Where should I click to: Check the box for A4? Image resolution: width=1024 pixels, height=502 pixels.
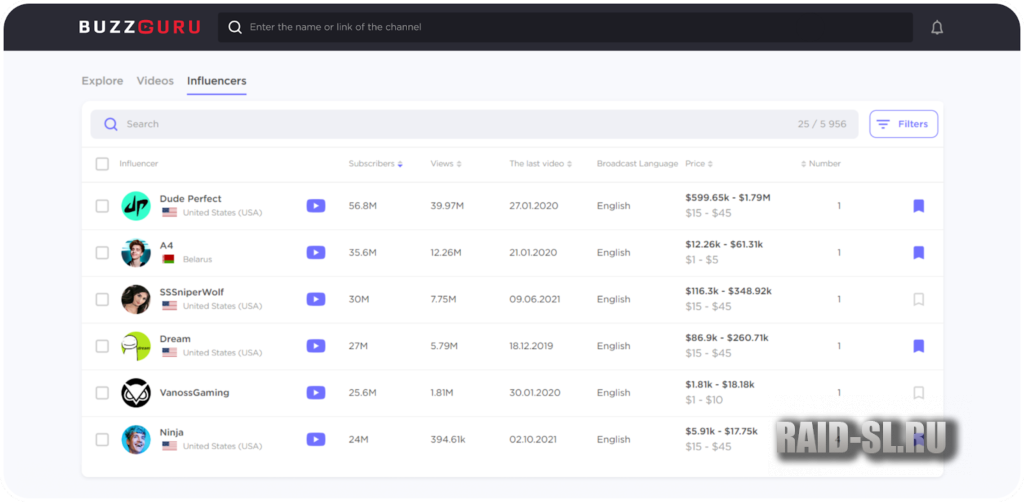click(x=102, y=253)
